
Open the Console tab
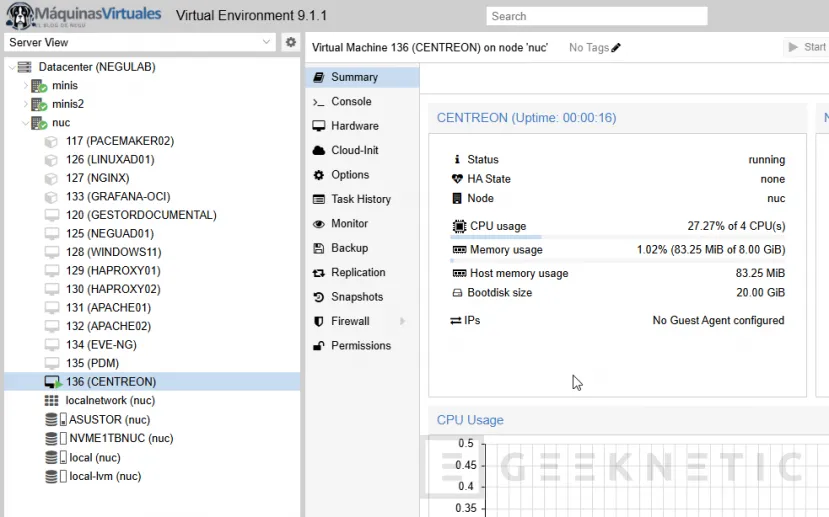[363, 101]
